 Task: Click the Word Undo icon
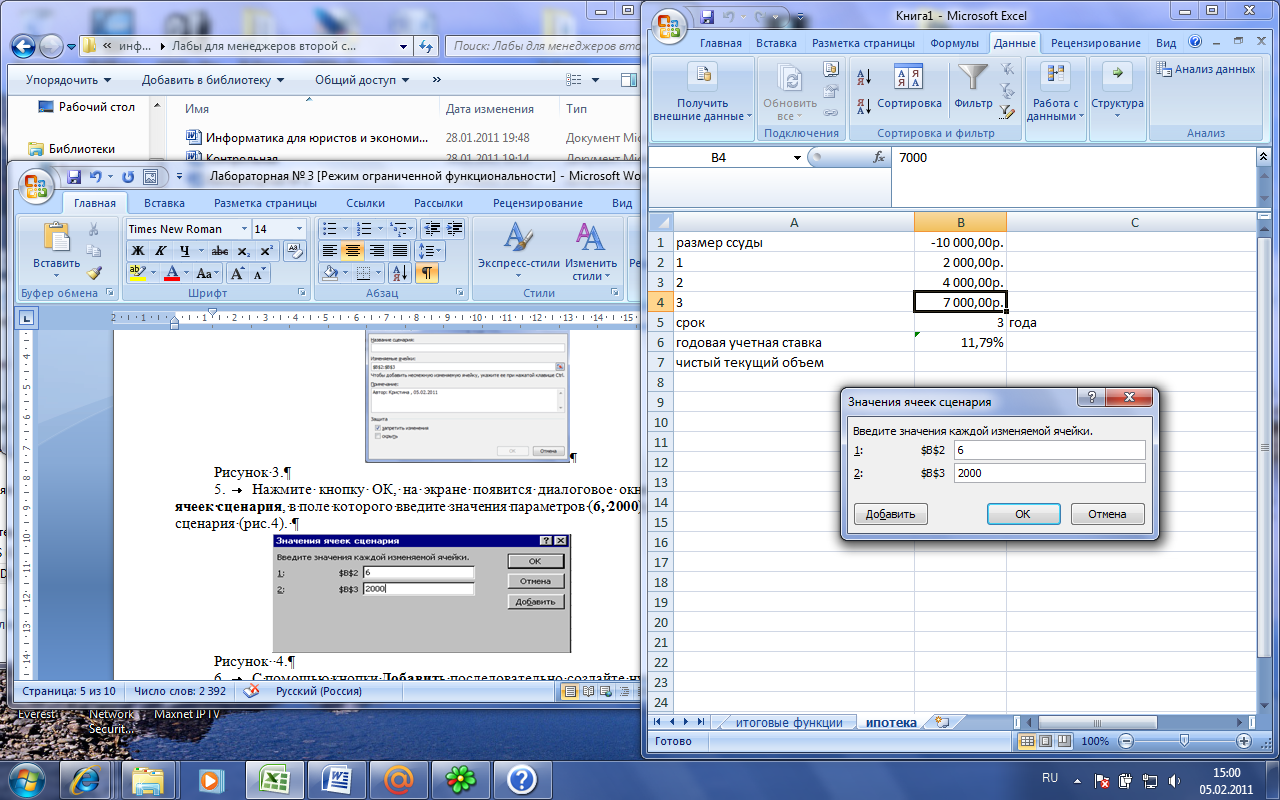point(95,176)
